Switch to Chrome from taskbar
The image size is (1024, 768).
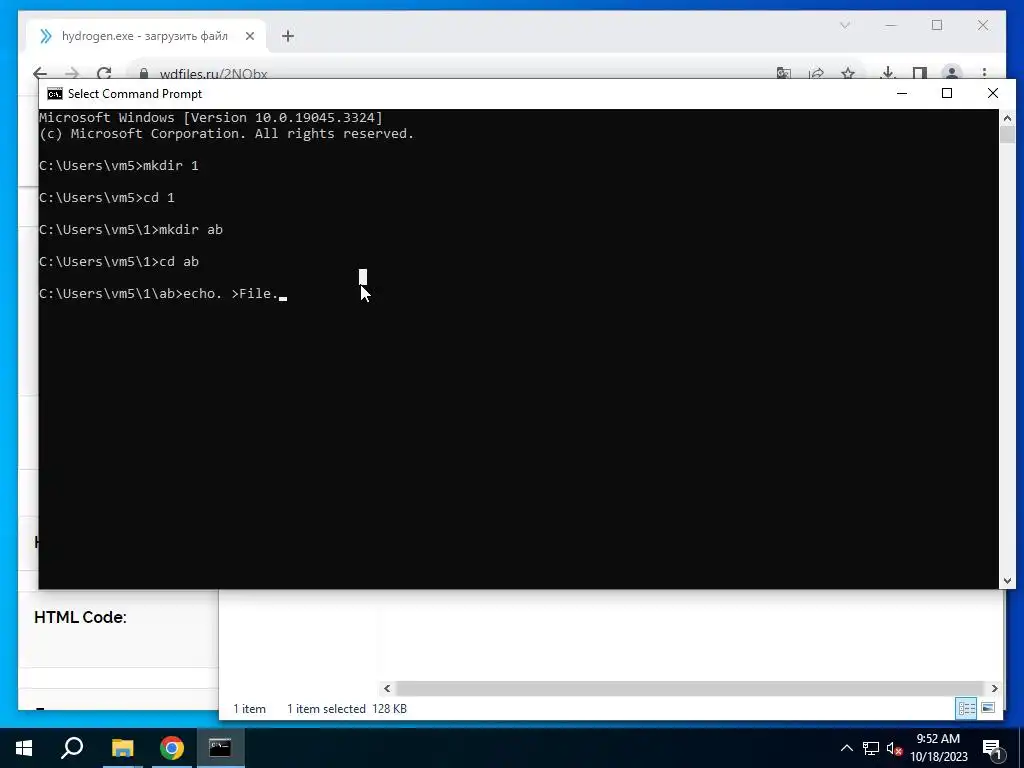tap(172, 748)
